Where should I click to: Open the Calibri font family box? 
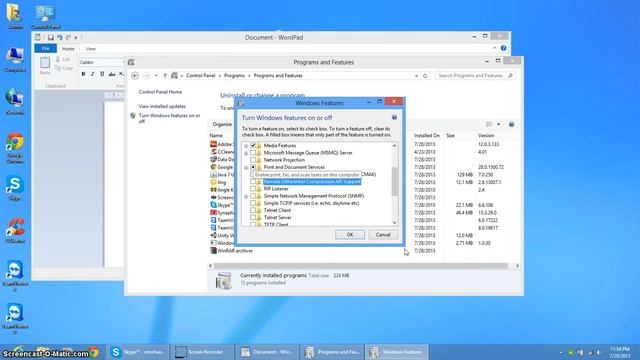[101, 62]
